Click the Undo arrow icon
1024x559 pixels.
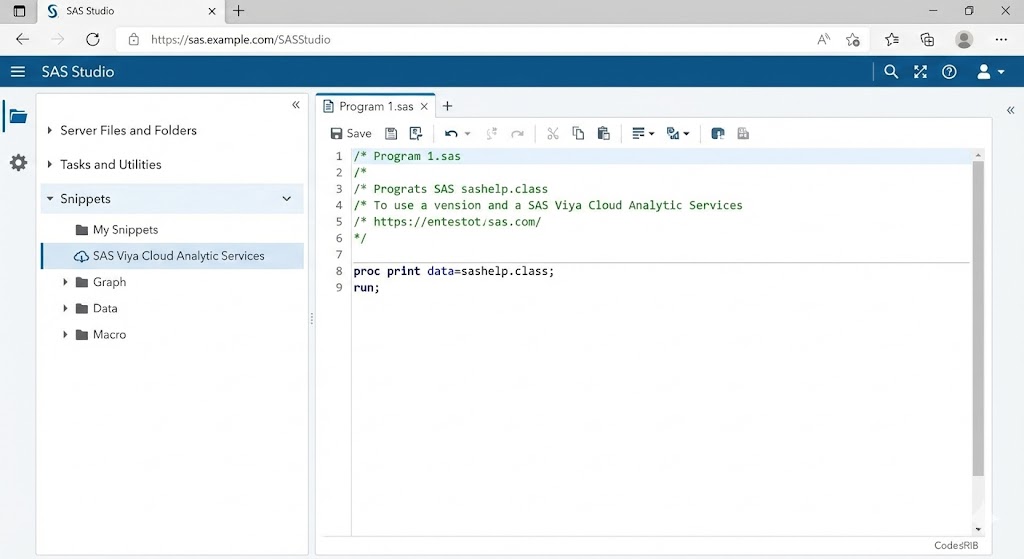(x=451, y=133)
